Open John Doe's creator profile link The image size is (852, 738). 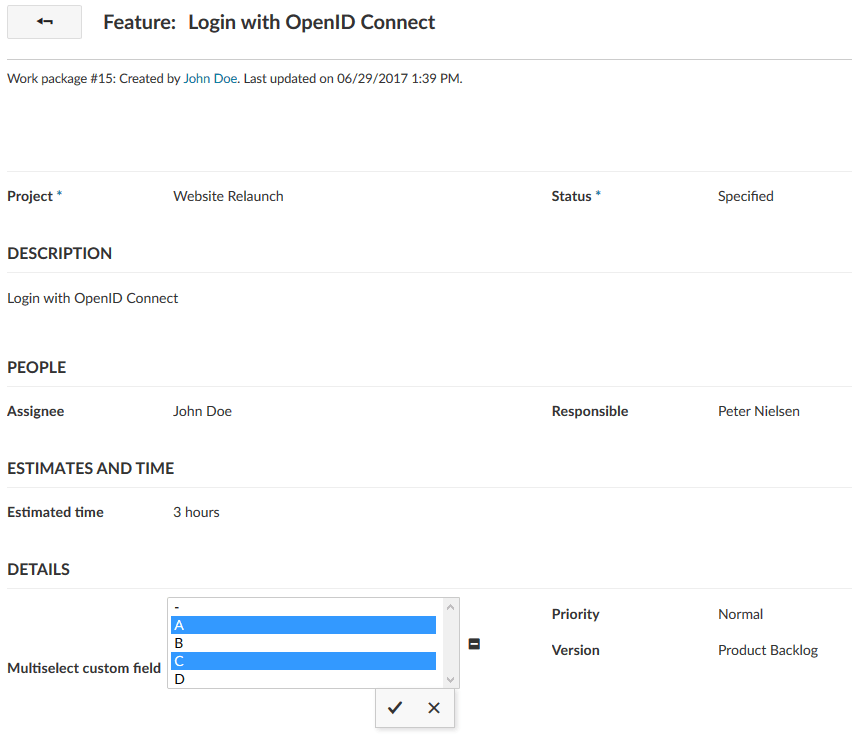(210, 78)
